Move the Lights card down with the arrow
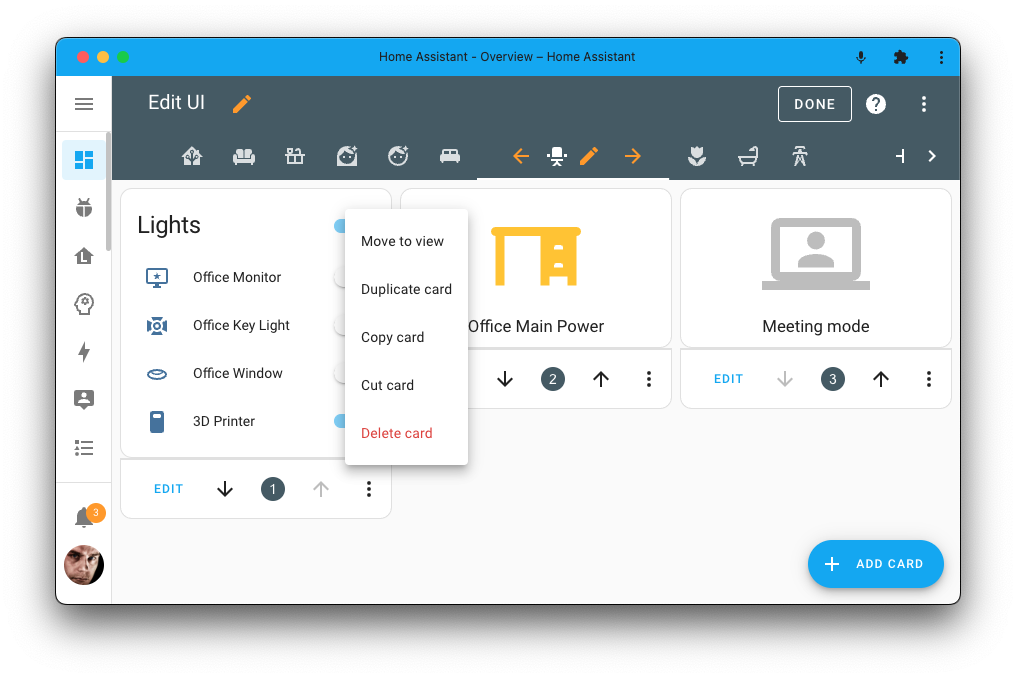Viewport: 1016px width, 678px height. tap(225, 489)
